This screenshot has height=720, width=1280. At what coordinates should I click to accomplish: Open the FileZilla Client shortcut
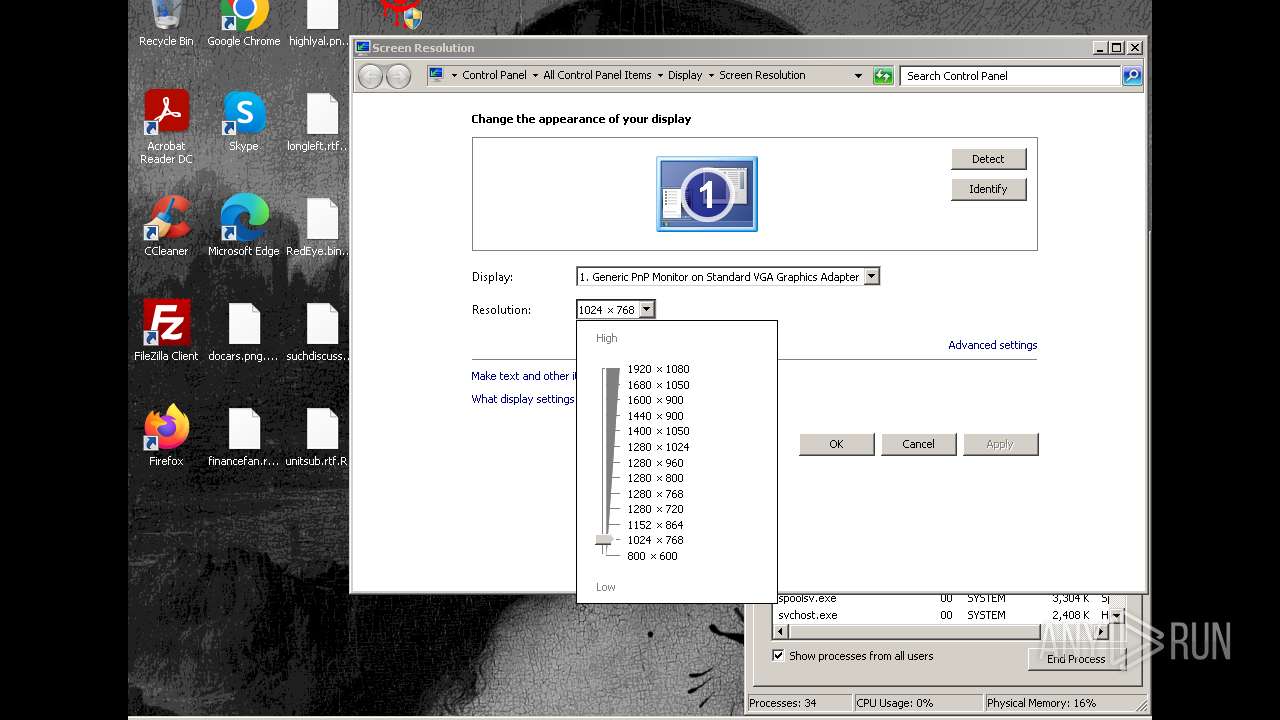[166, 331]
